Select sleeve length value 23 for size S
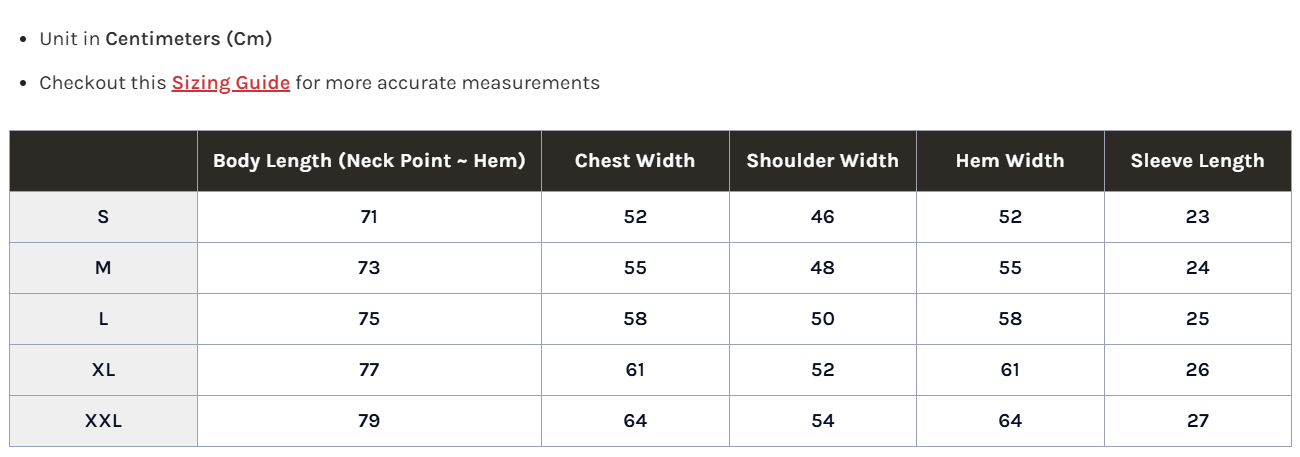This screenshot has width=1300, height=457. [x=1198, y=217]
